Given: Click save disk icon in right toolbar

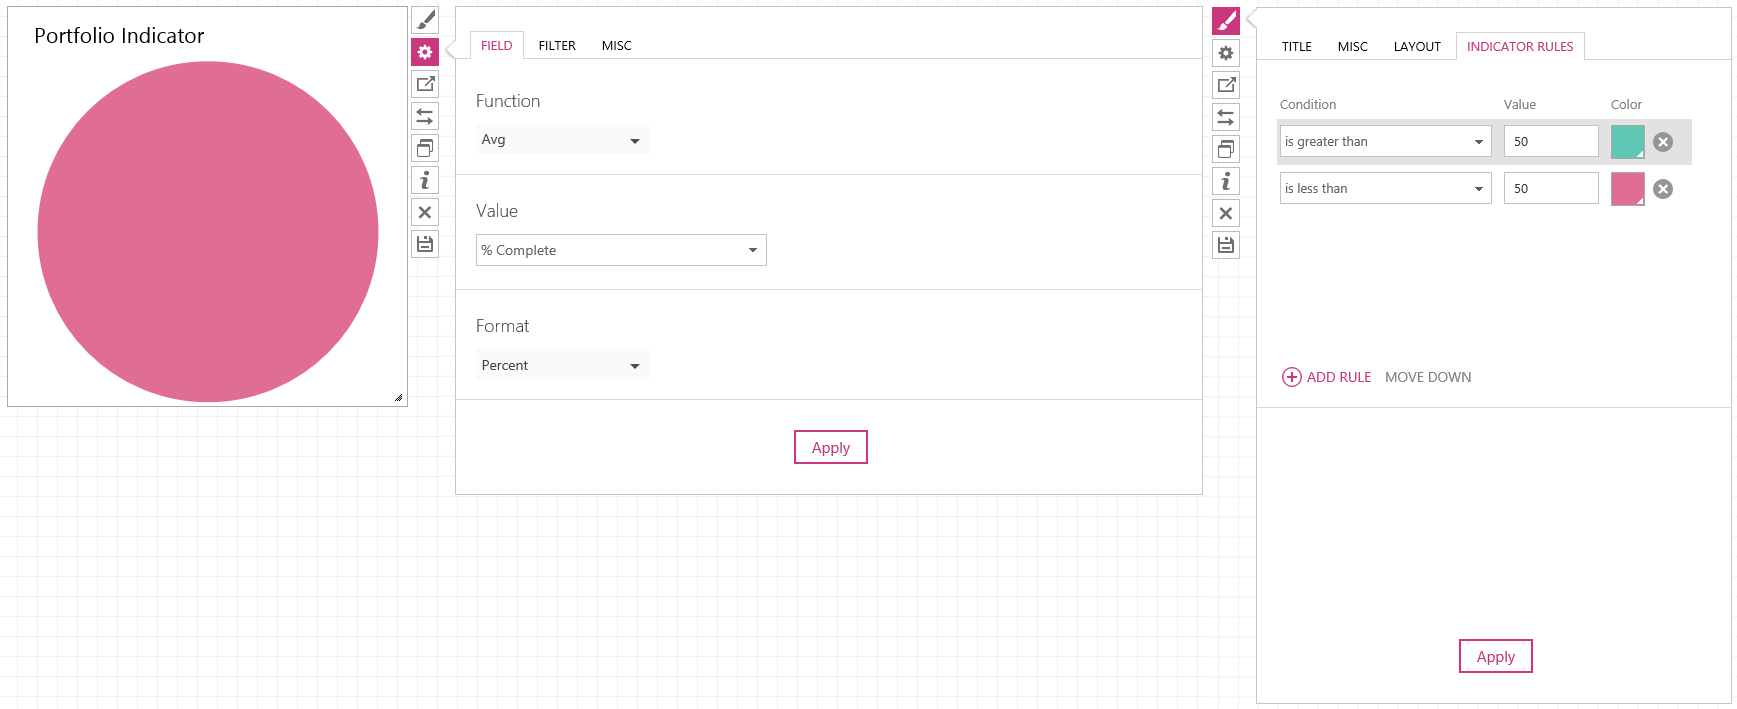Looking at the screenshot, I should [x=1226, y=245].
